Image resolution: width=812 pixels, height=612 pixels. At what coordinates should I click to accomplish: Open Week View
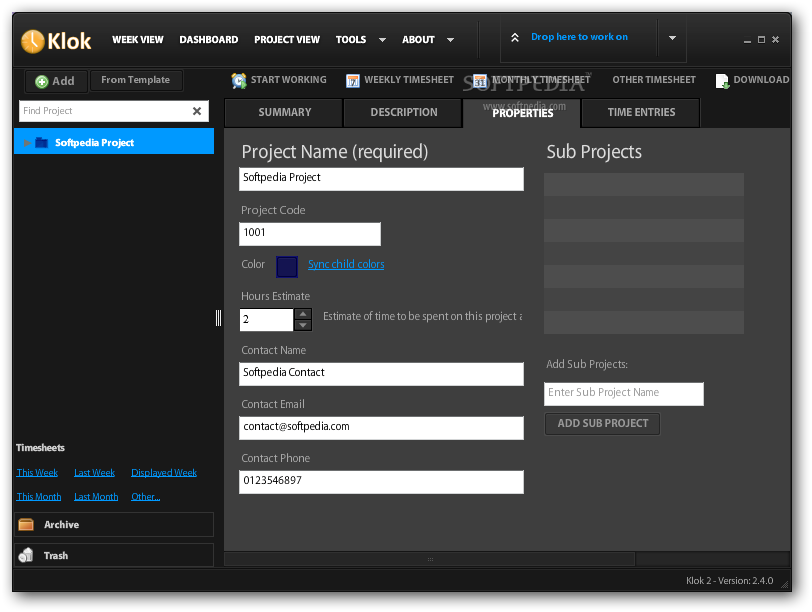[137, 40]
